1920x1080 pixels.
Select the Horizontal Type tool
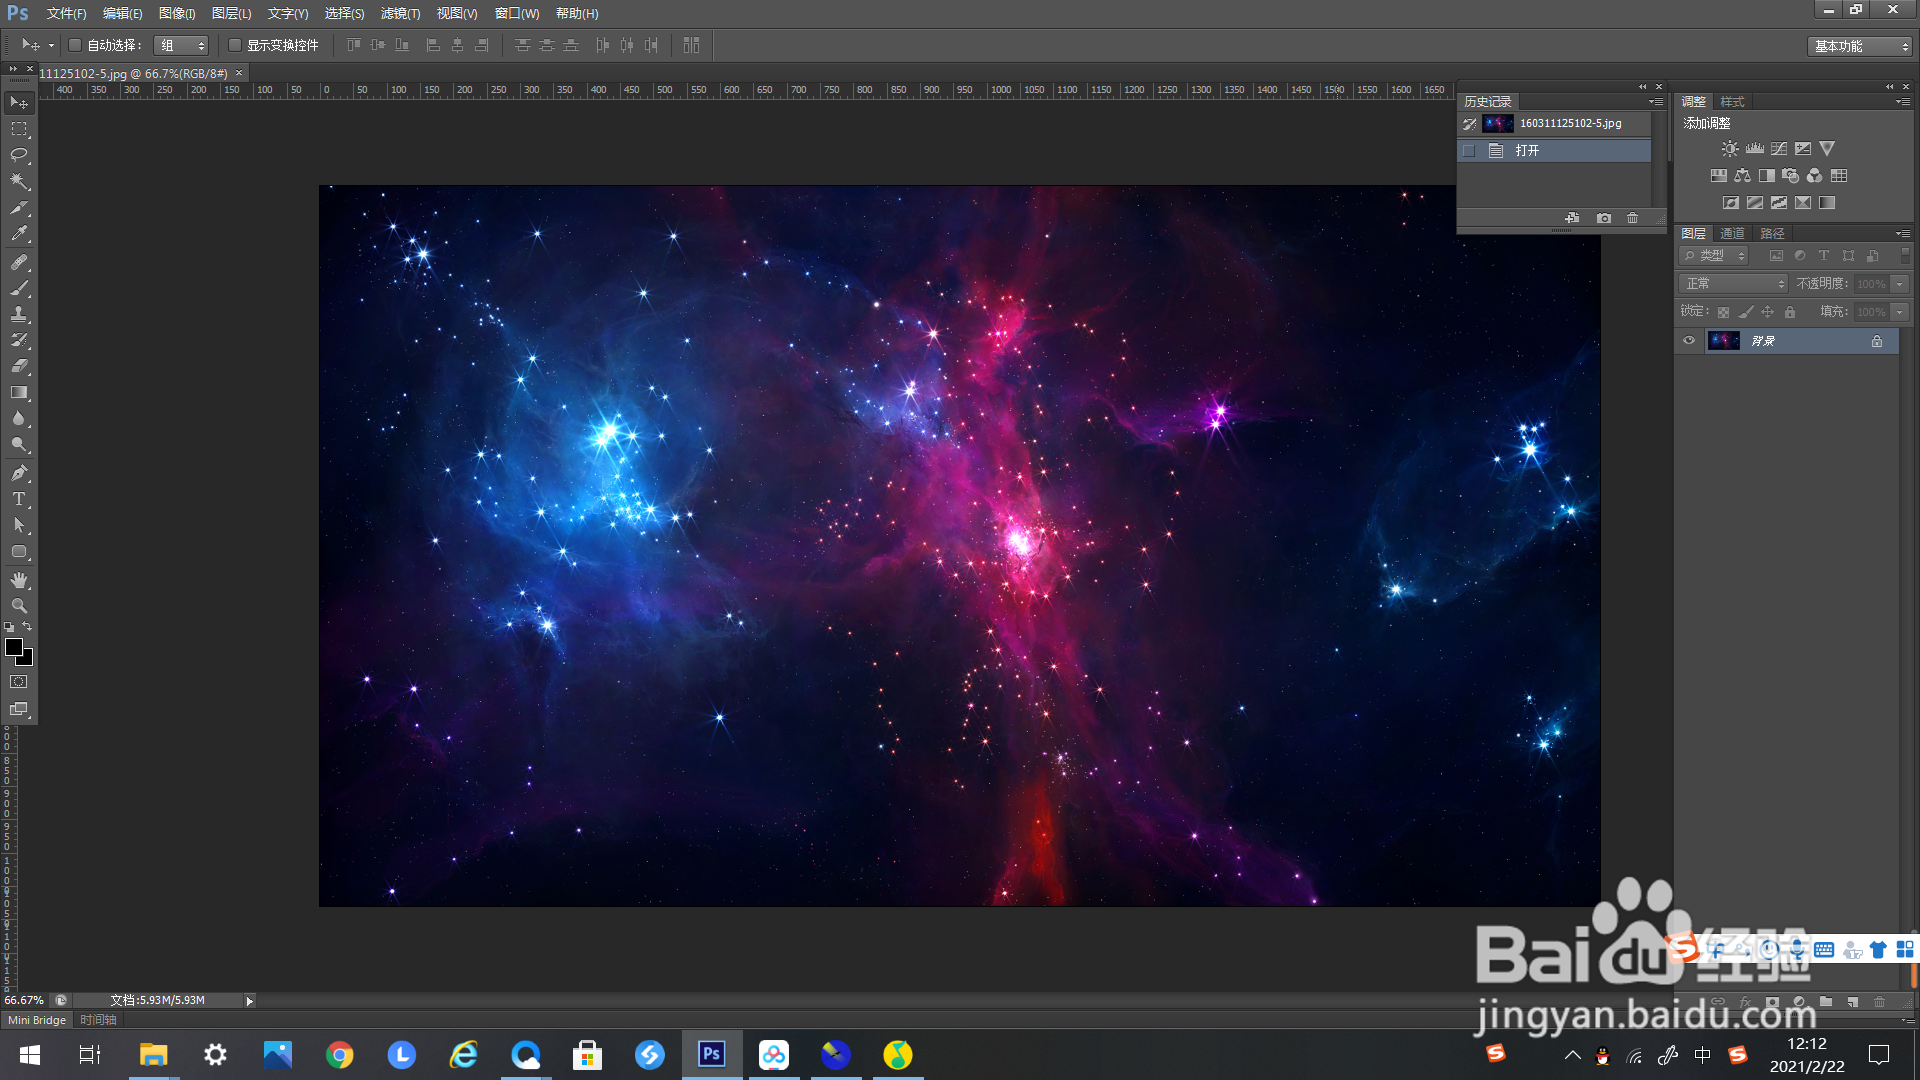point(19,499)
